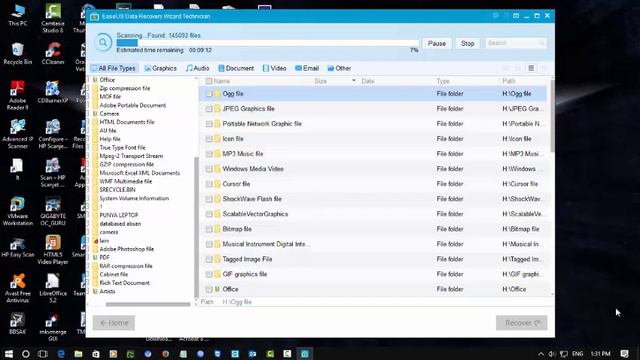Select Adobe Photoshop file in the tree
Viewport: 640px width, 360px height.
(127, 249)
